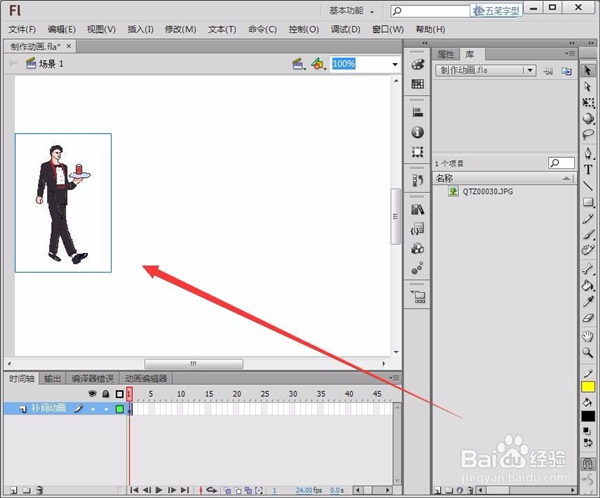Toggle Snap to Objects magnet button

588,464
